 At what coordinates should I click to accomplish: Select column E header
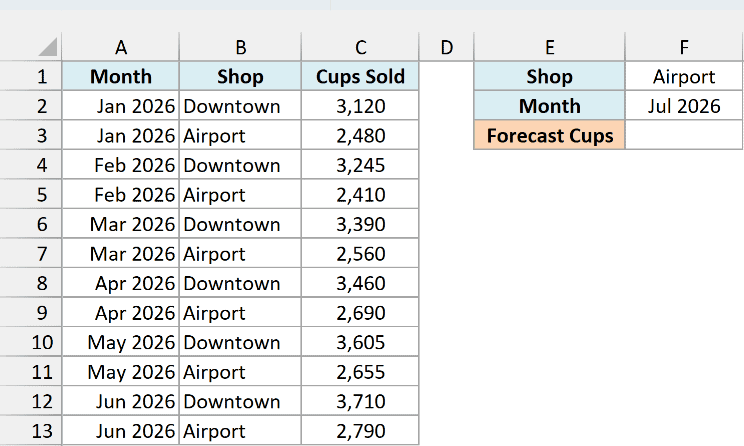tap(549, 47)
